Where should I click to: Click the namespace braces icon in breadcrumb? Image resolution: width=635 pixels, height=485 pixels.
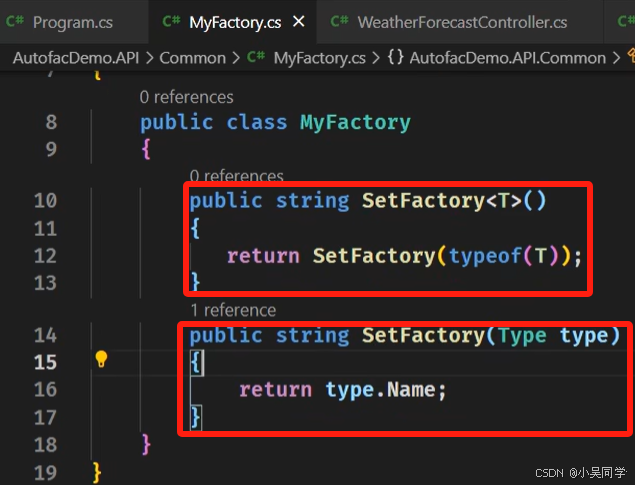[x=395, y=57]
